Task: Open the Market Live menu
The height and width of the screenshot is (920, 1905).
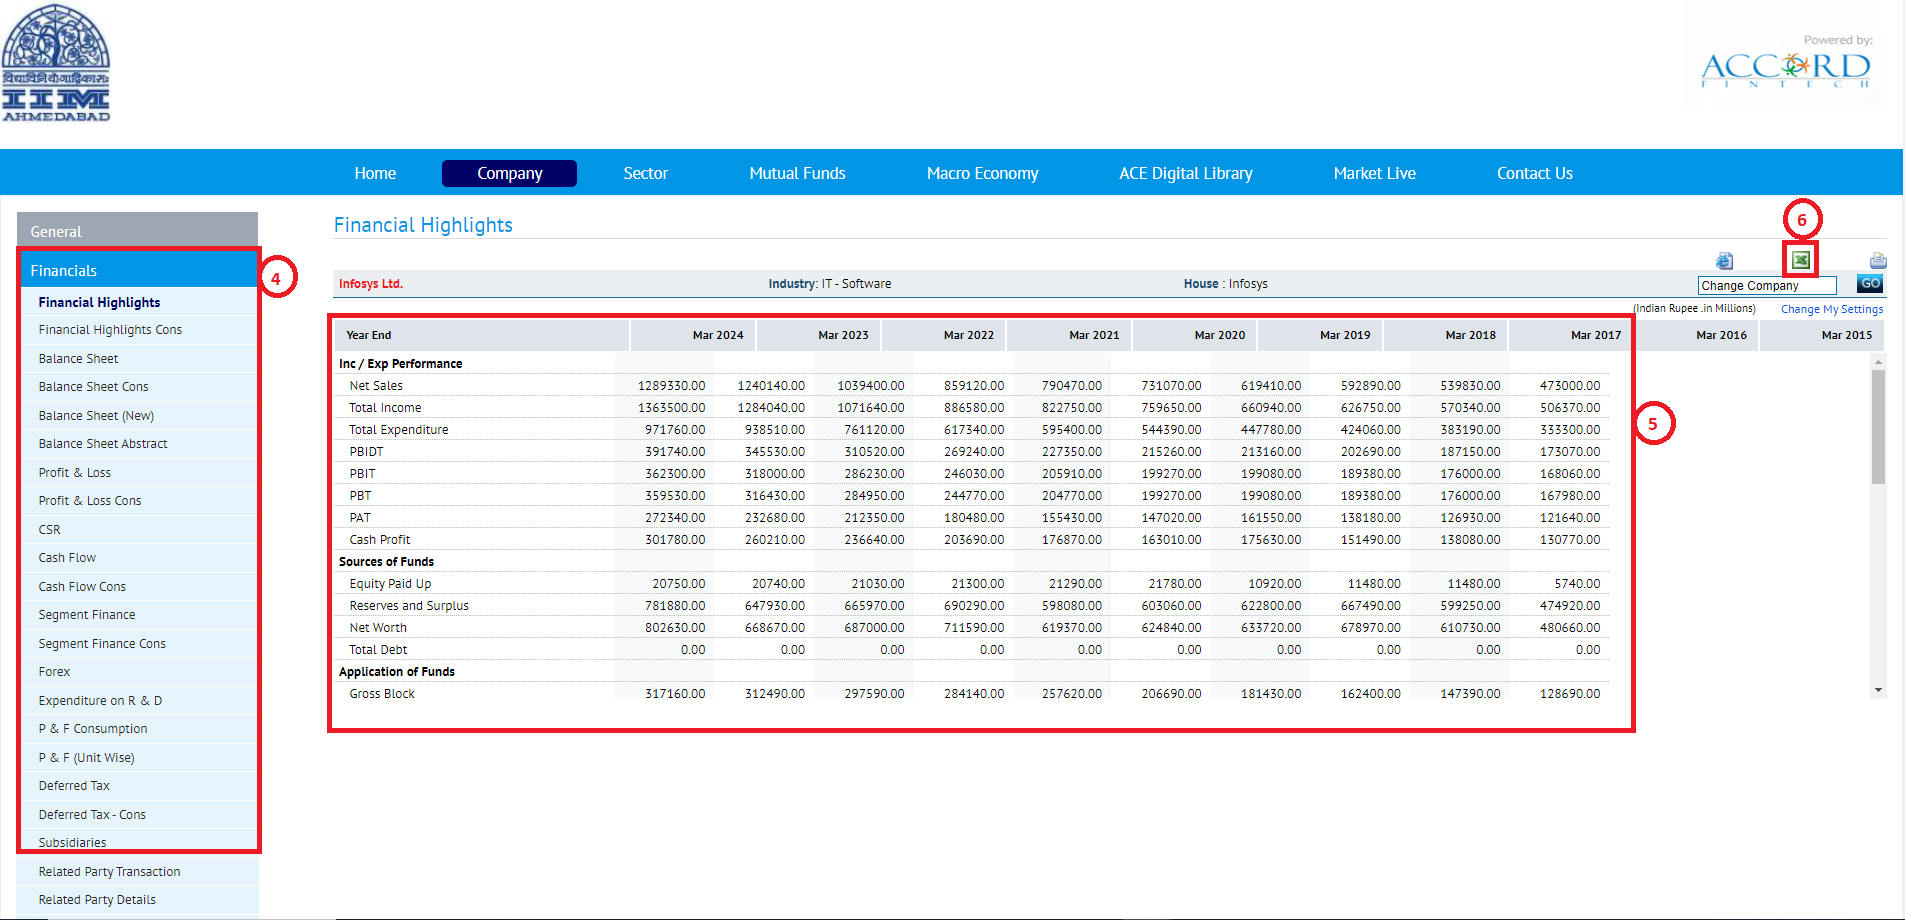Action: [x=1375, y=173]
